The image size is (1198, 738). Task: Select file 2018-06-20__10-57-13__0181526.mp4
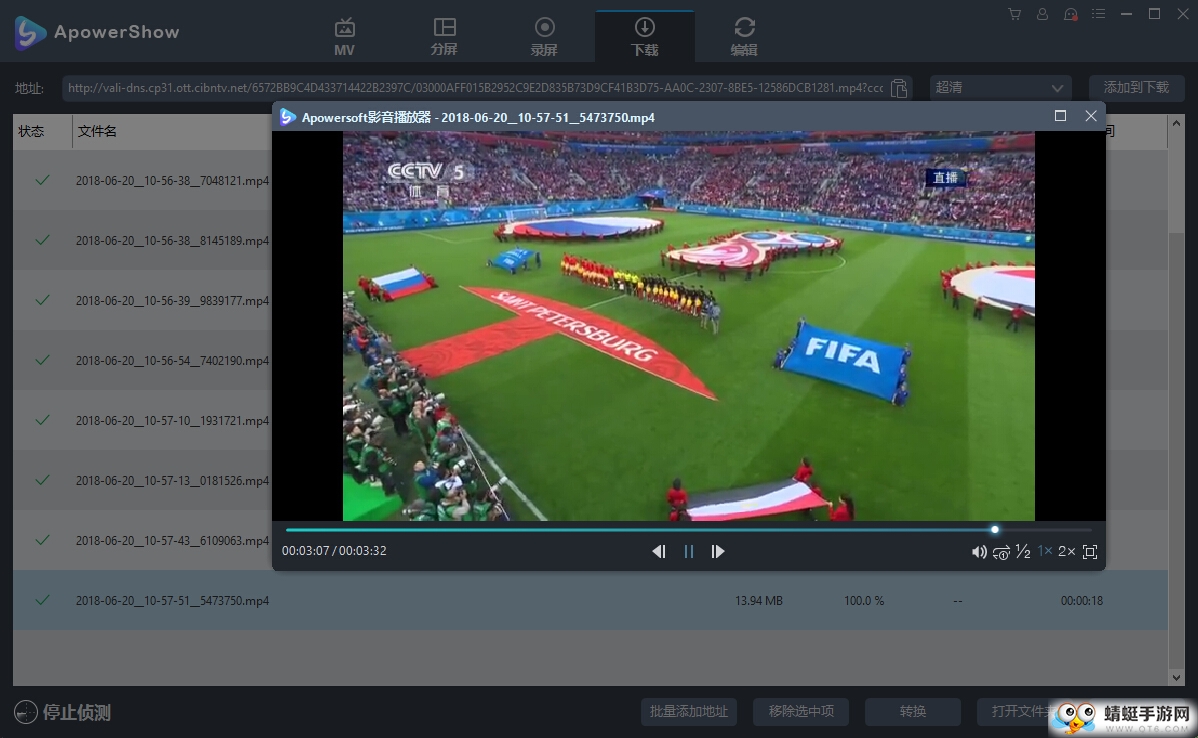[172, 481]
